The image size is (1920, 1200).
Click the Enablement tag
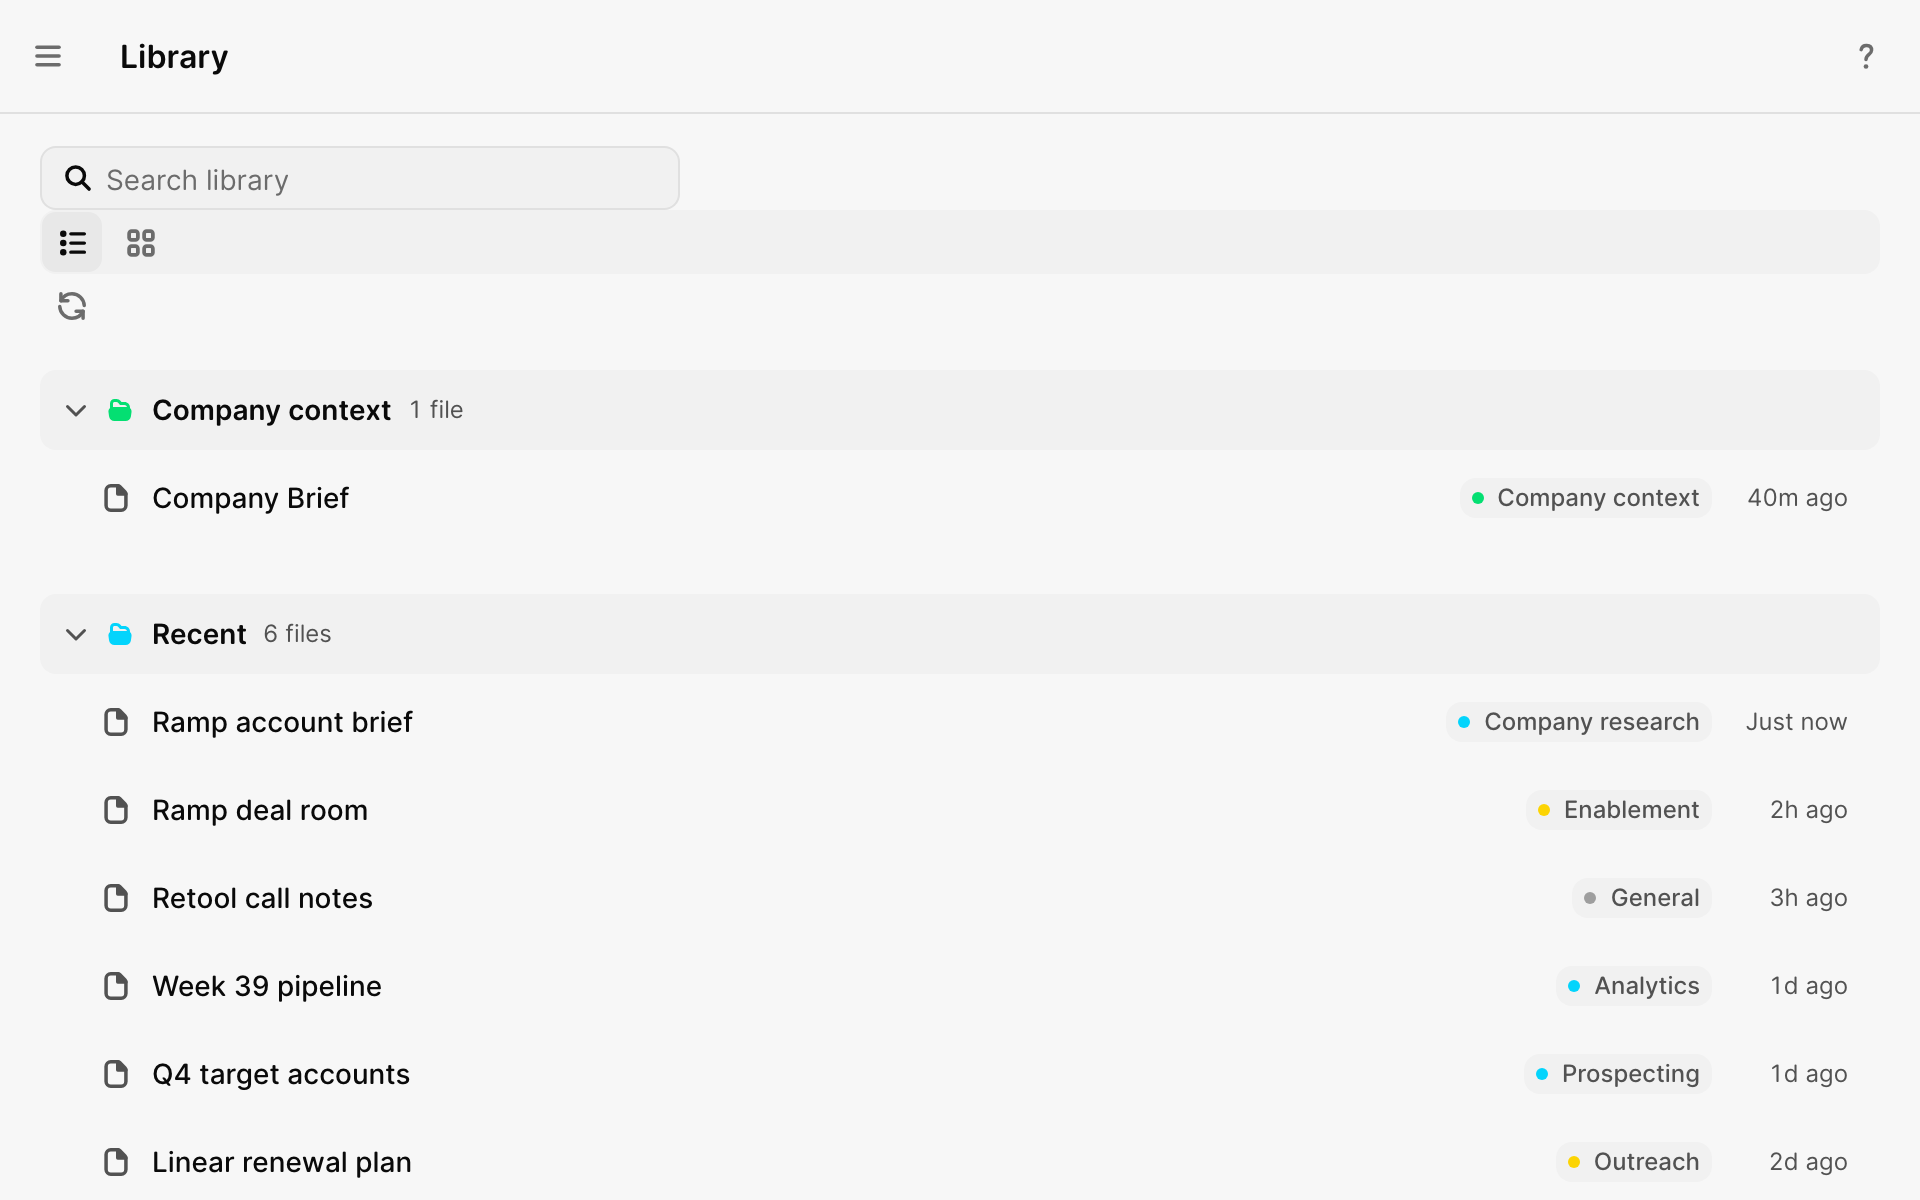click(1619, 810)
